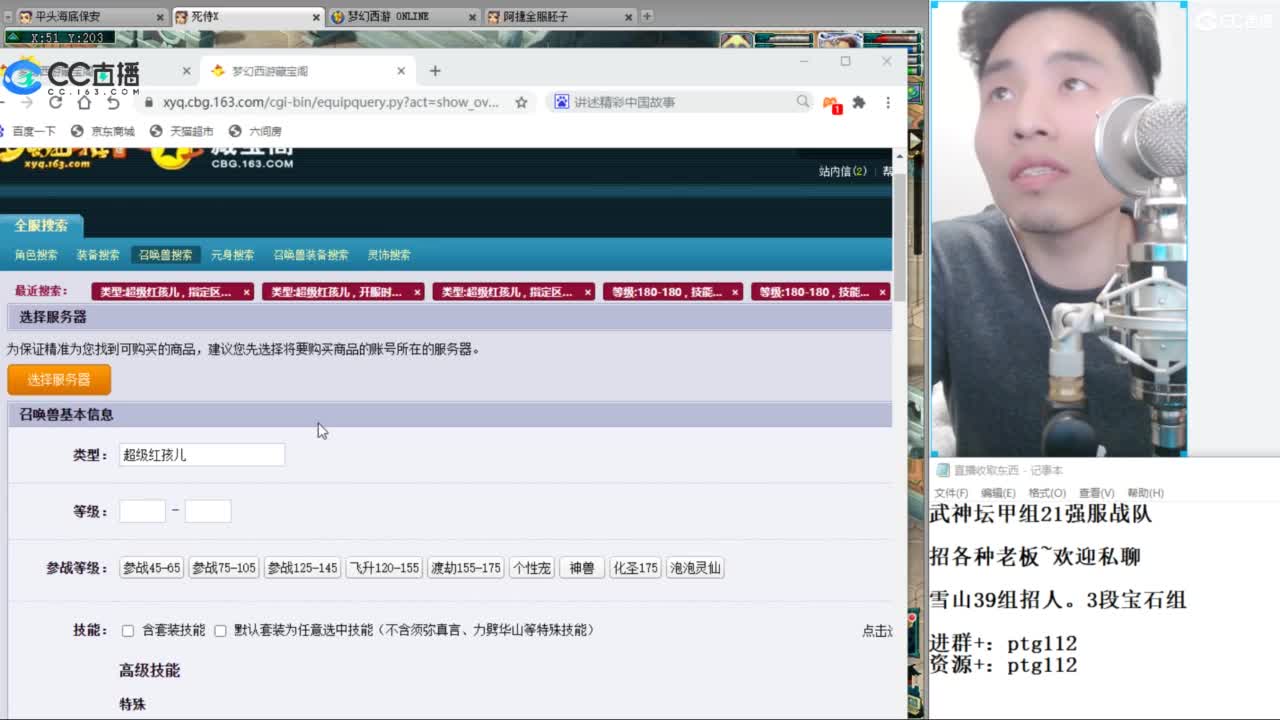Close the 阿捷全服胚子 game tab
Image resolution: width=1280 pixels, height=720 pixels.
click(x=628, y=17)
